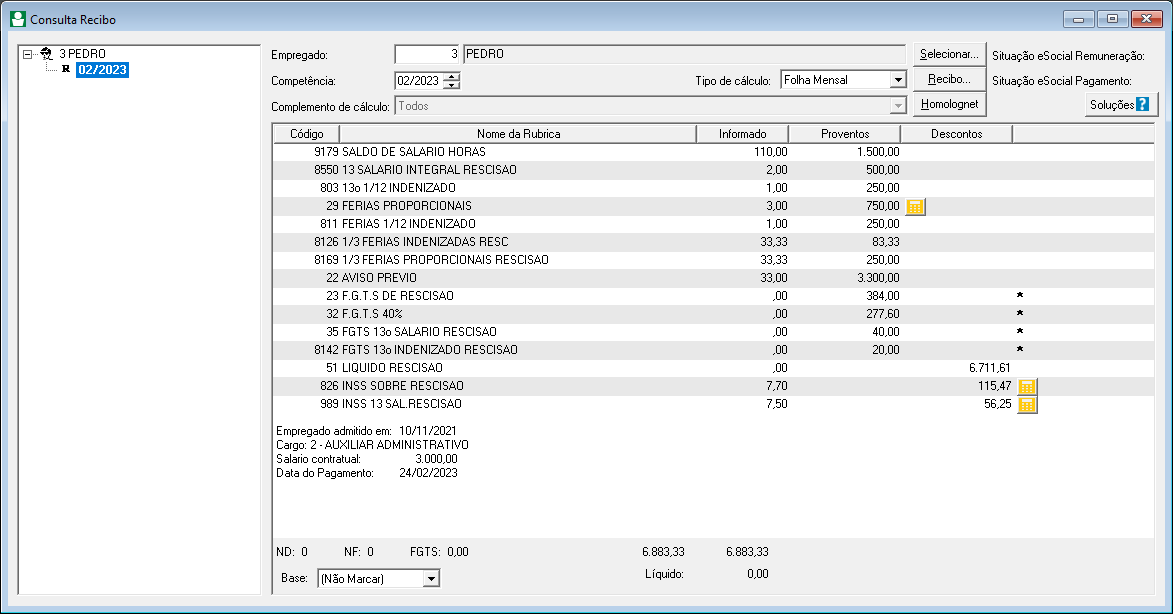Click the Consulta Recibo window title icon
1173x614 pixels.
click(x=18, y=19)
